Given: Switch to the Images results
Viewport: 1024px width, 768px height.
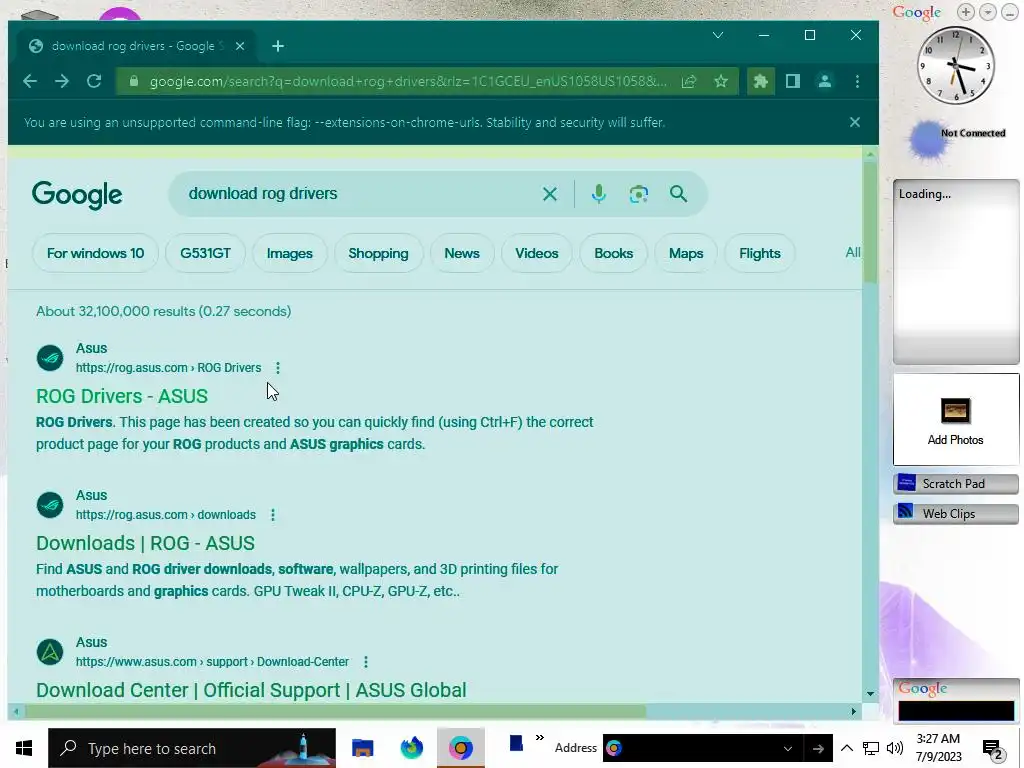Looking at the screenshot, I should click(289, 253).
